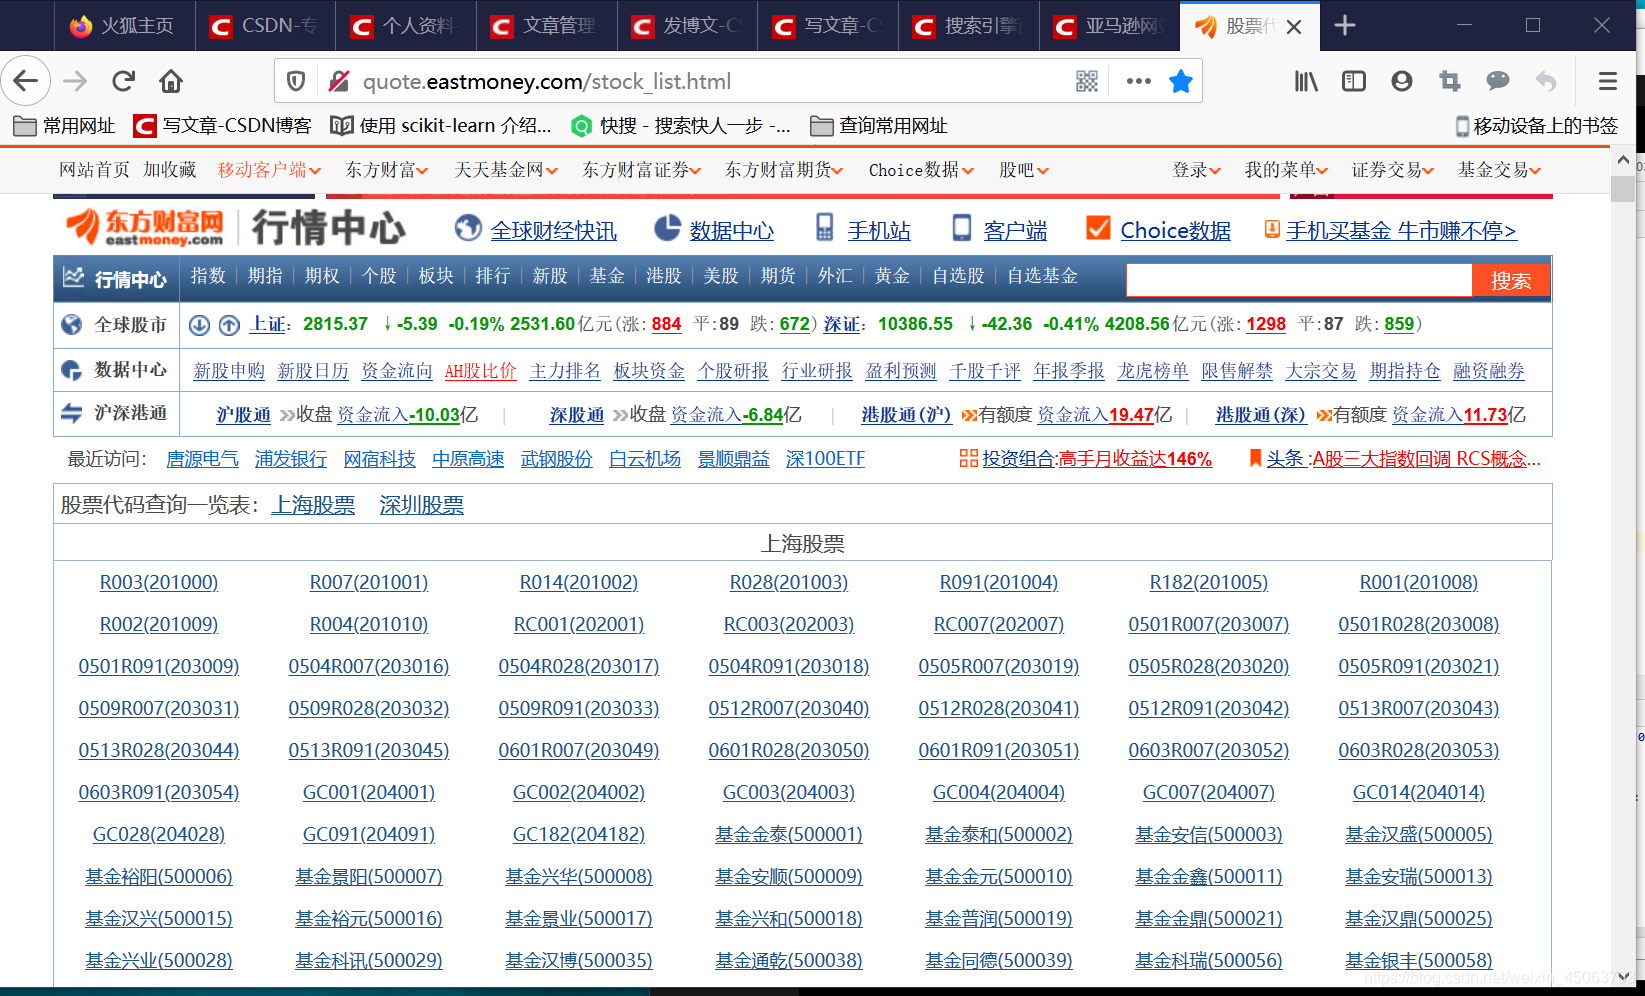Screen dimensions: 1645x996
Task: Open the 基金金泰(500001) link
Action: click(789, 834)
